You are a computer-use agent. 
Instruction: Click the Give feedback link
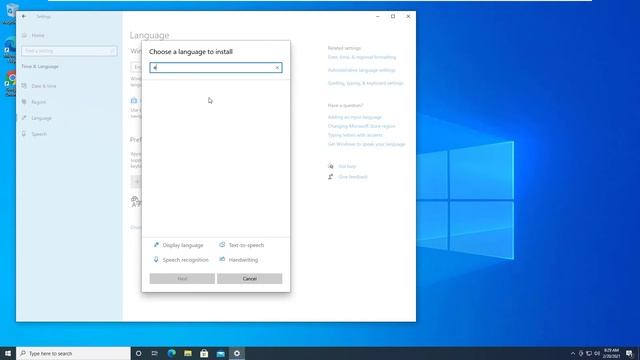pos(353,177)
